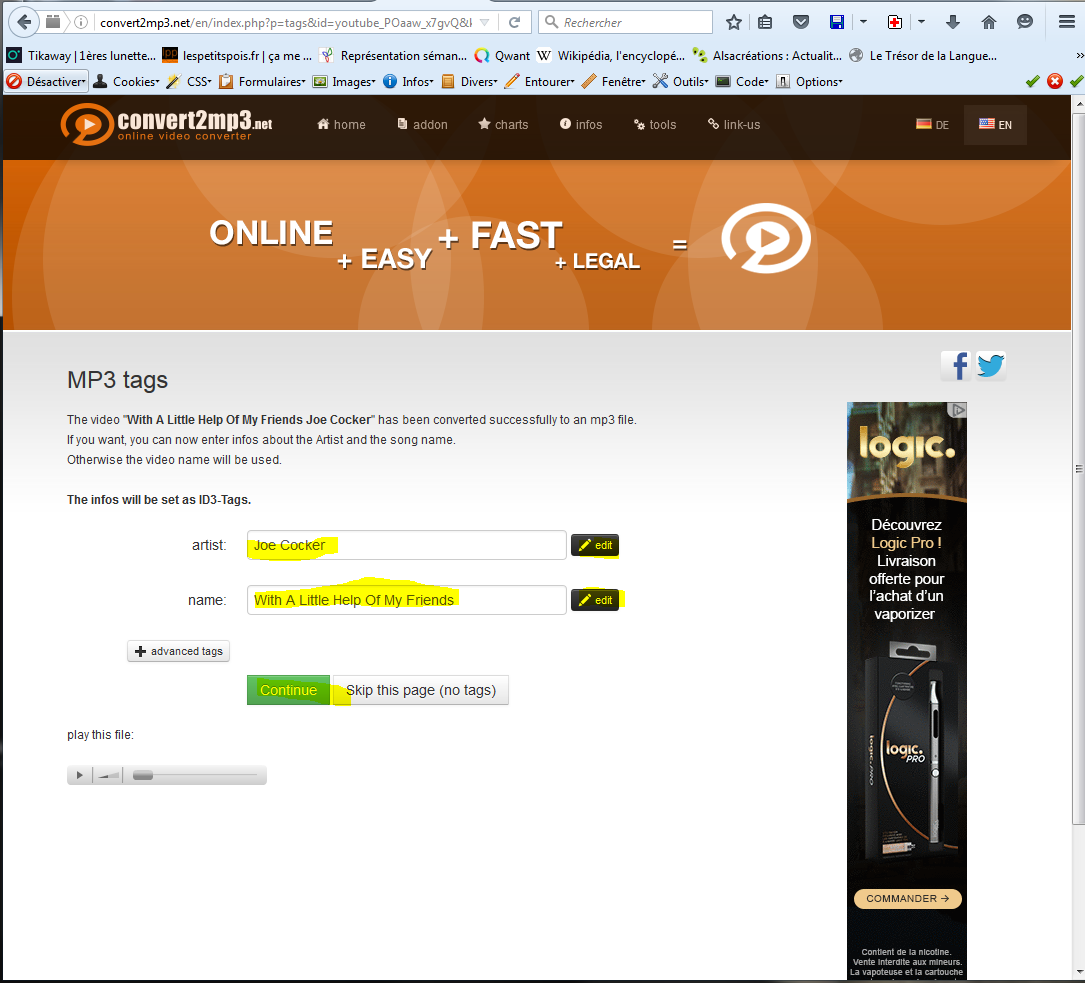The image size is (1085, 983).
Task: Open the Fenêtre dropdown menu
Action: 614,81
